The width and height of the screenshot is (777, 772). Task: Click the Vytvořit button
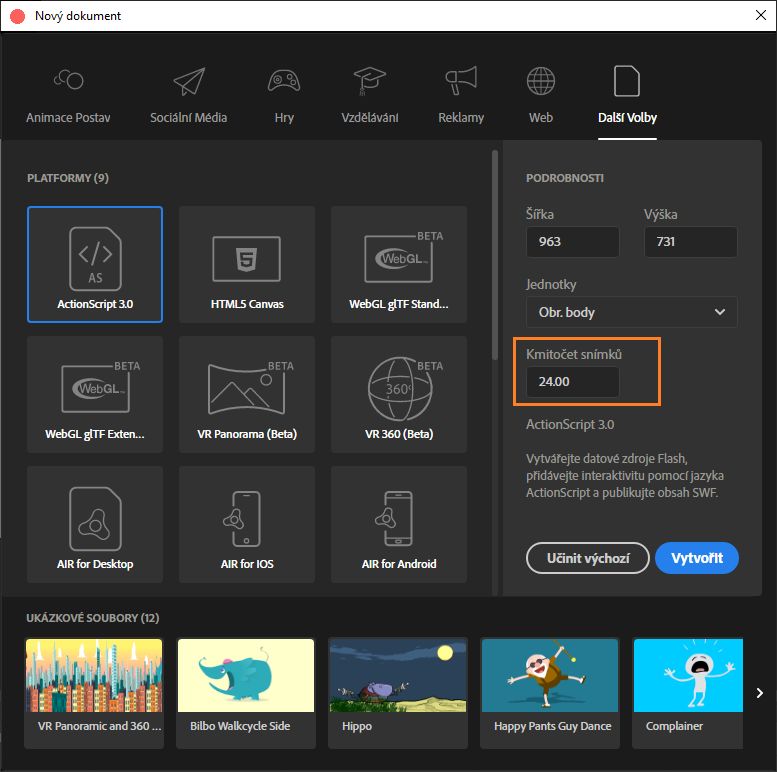697,558
